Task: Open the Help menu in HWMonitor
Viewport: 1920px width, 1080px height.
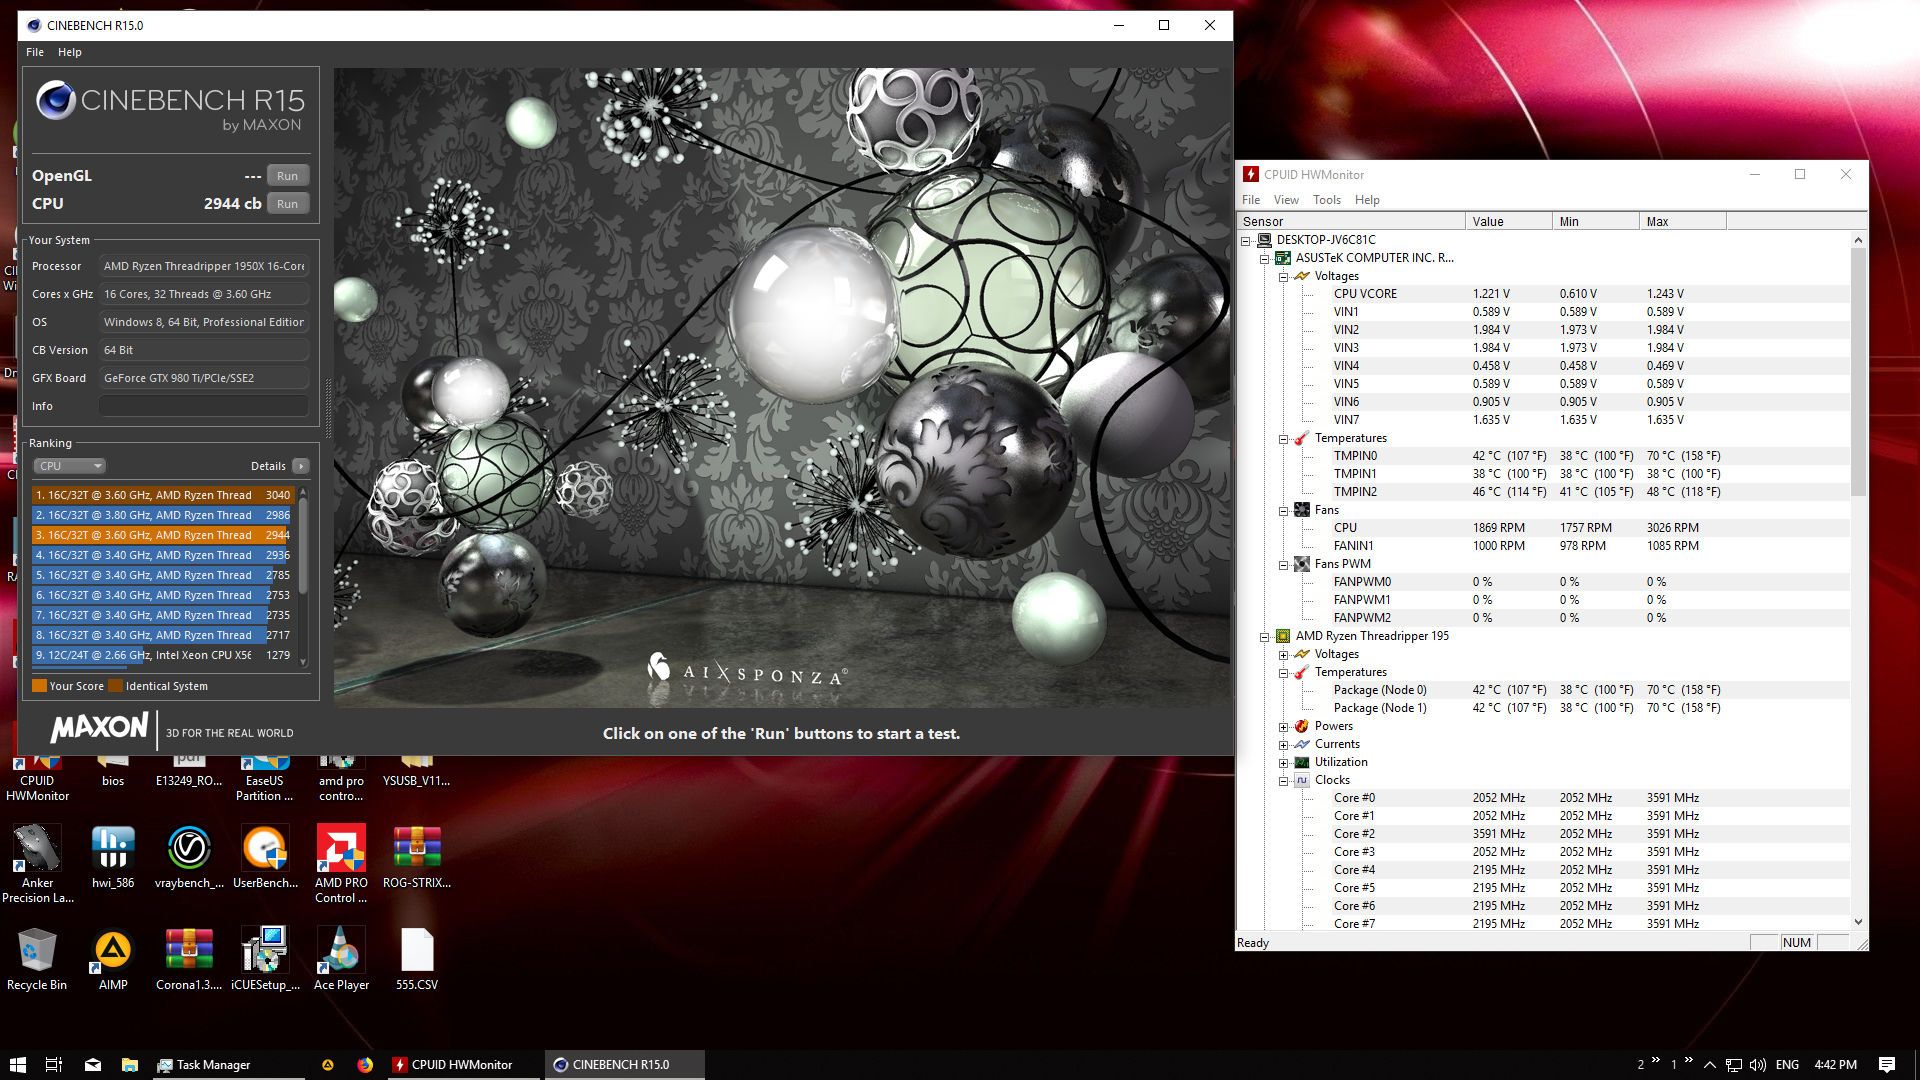Action: pos(1367,200)
